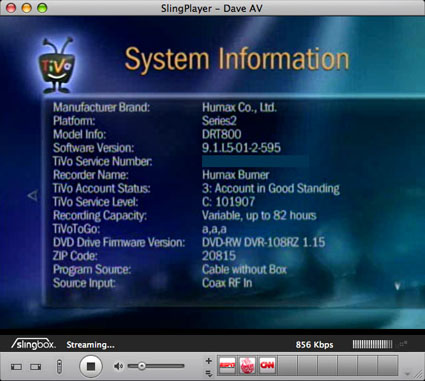Click the slingbox logo in status bar
Image resolution: width=425 pixels, height=381 pixels.
point(33,344)
